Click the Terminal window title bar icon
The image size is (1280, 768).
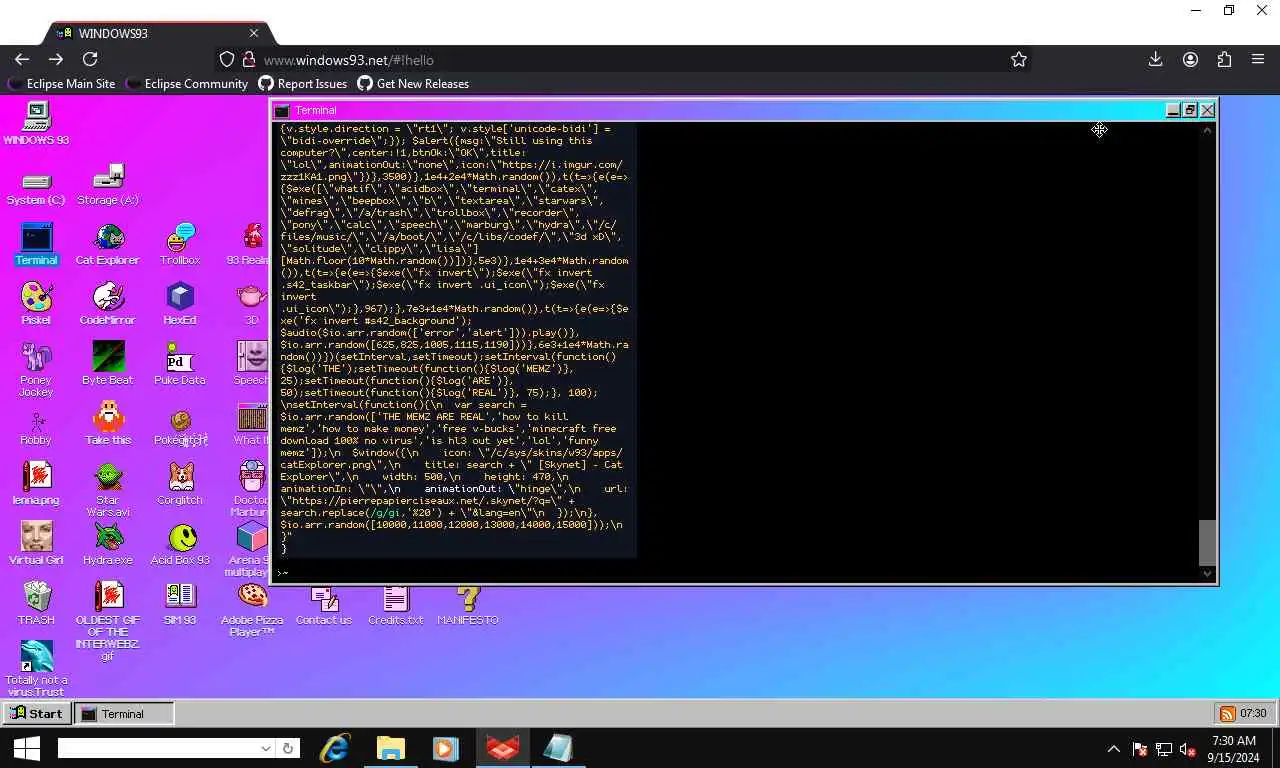click(282, 110)
